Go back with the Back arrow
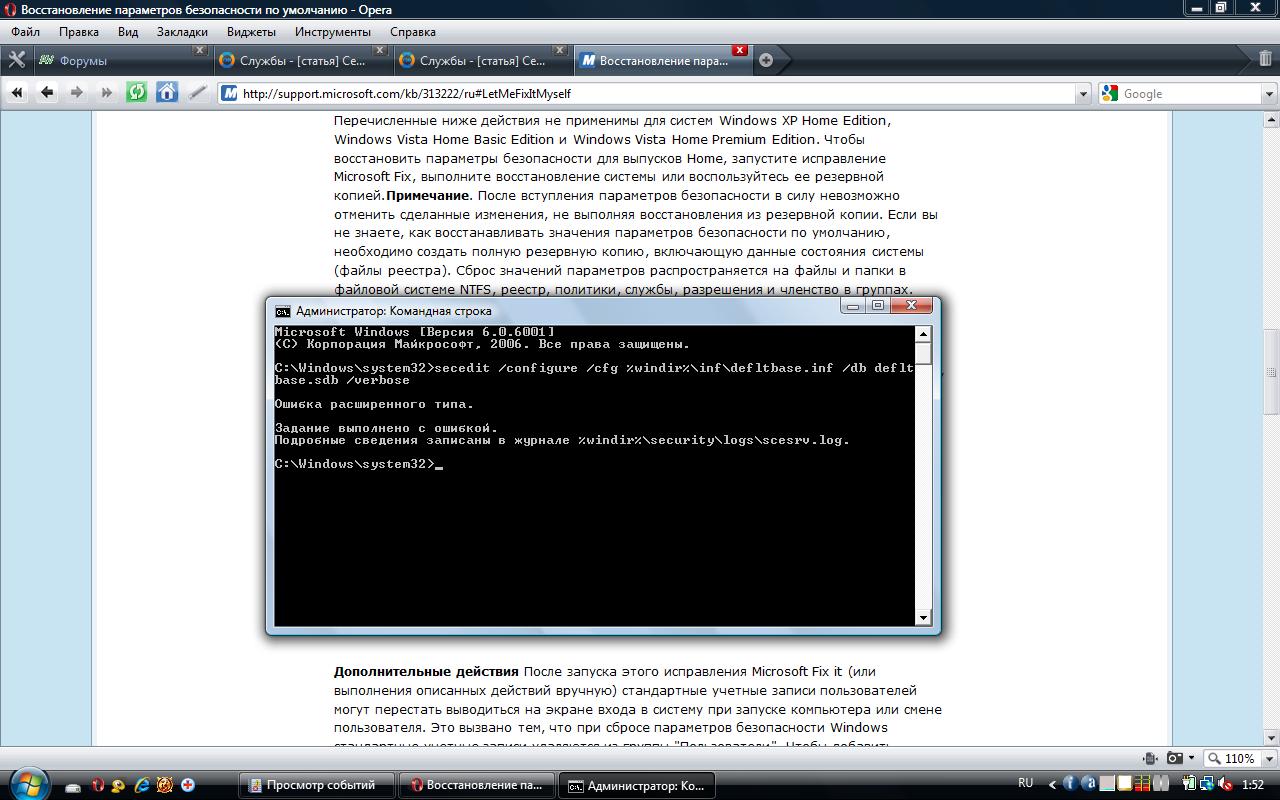Image resolution: width=1280 pixels, height=800 pixels. 47,93
